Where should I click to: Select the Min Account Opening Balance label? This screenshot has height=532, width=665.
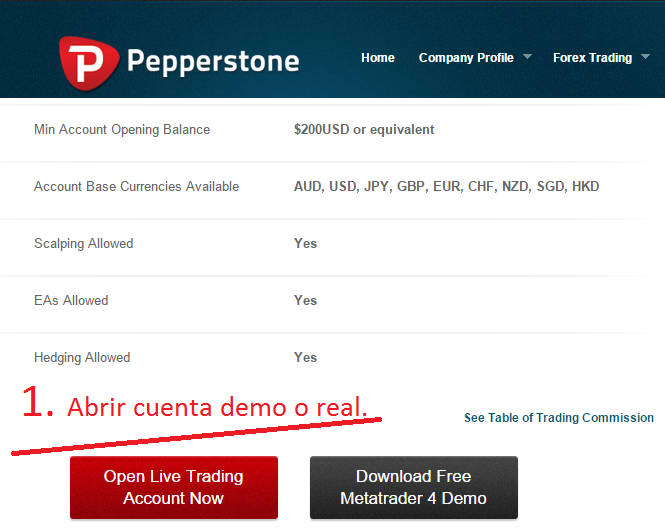tap(122, 130)
